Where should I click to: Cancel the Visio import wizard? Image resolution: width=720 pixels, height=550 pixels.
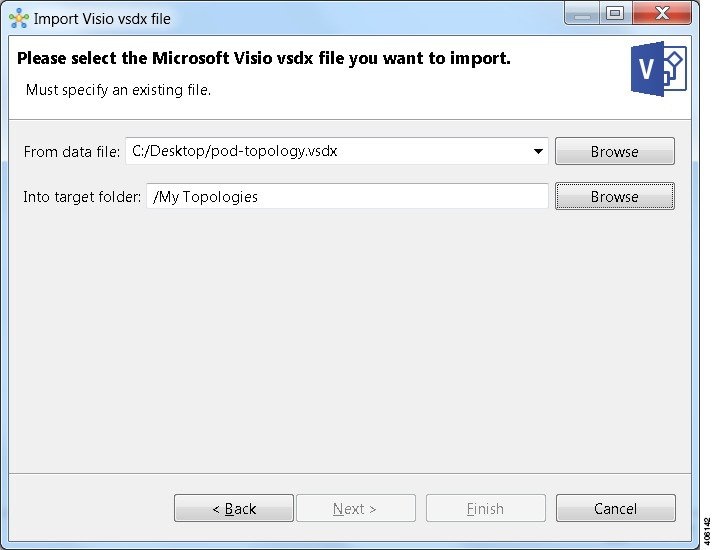[615, 509]
